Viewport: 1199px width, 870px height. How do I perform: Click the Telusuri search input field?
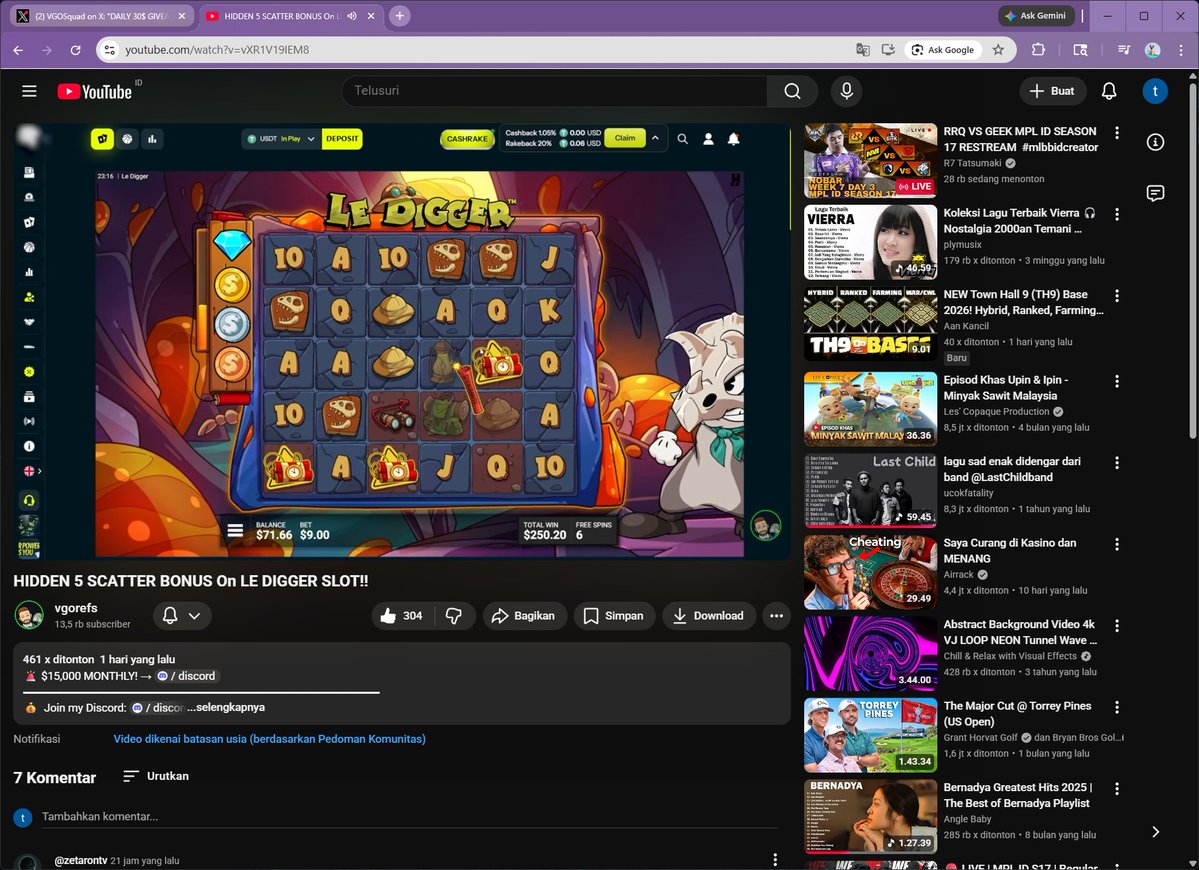[x=554, y=91]
